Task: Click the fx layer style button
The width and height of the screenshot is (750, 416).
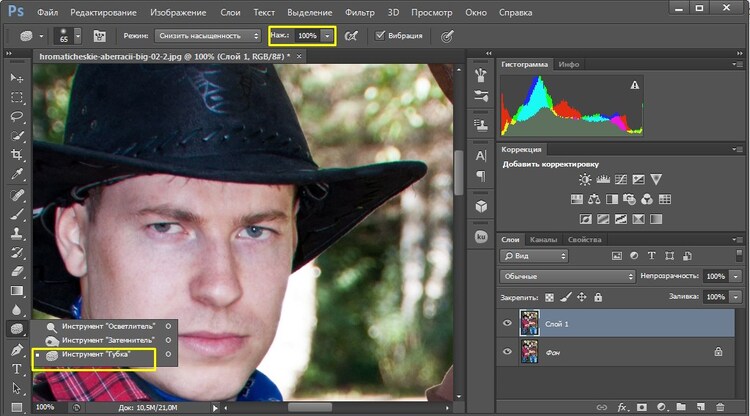Action: 623,407
